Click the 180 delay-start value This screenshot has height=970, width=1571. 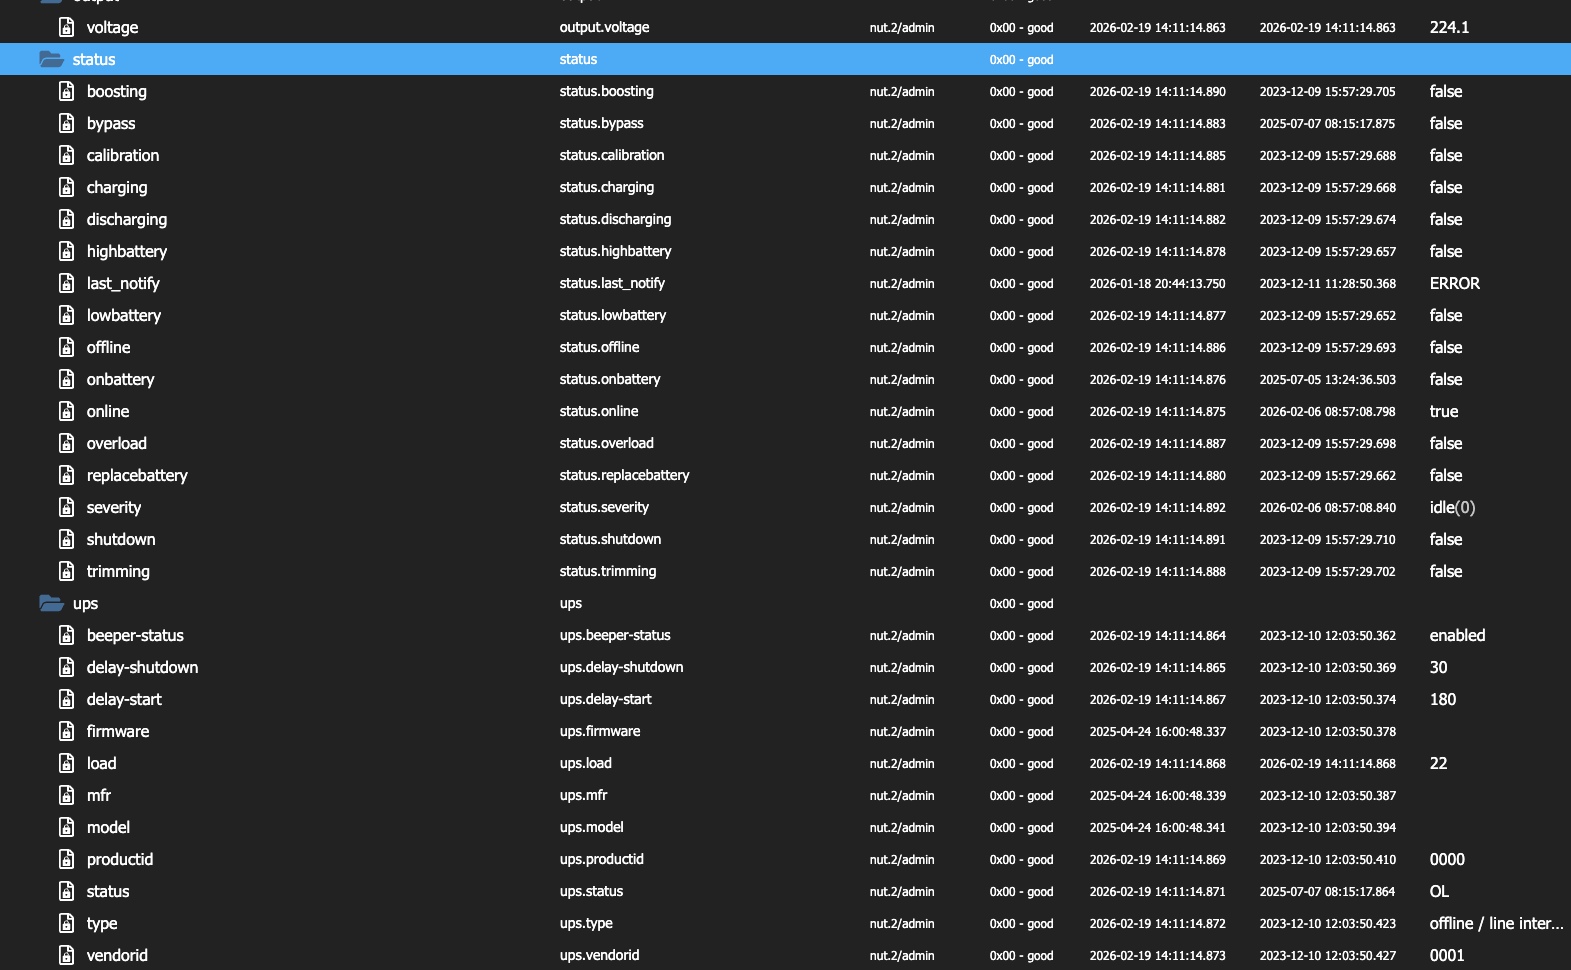1442,699
